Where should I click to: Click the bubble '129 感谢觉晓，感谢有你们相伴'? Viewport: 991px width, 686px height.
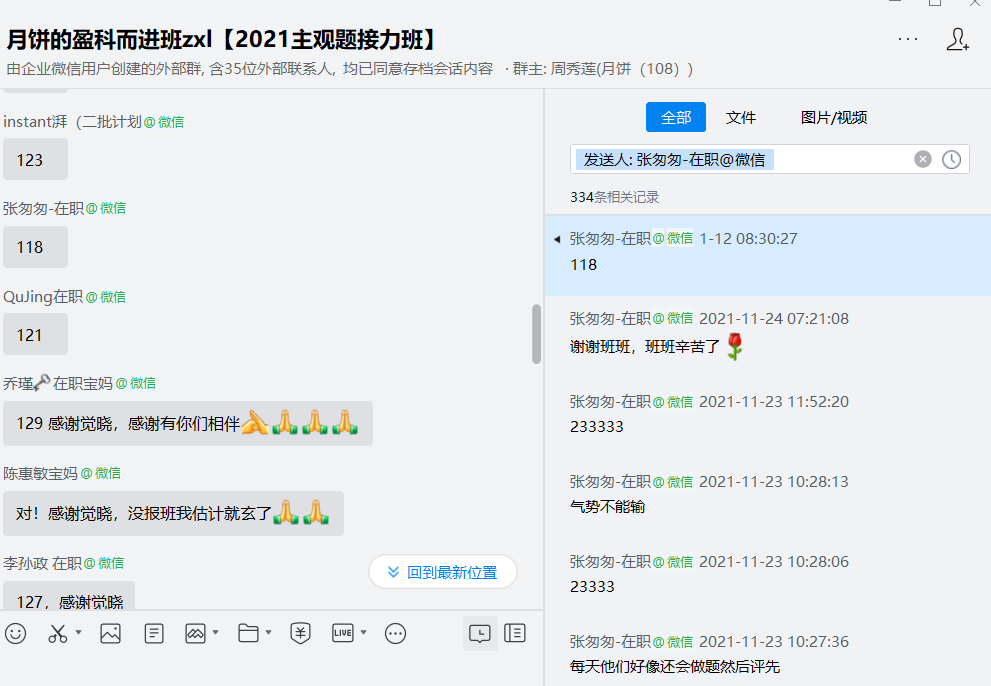coord(188,424)
